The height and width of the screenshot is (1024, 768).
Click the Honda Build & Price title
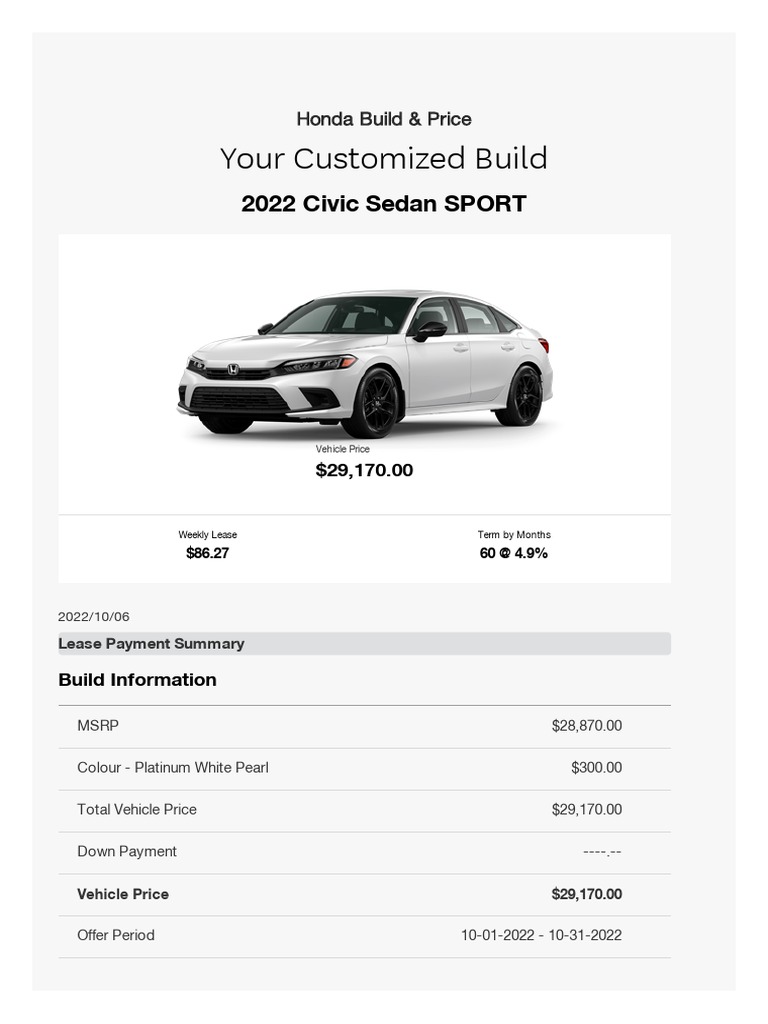click(384, 119)
